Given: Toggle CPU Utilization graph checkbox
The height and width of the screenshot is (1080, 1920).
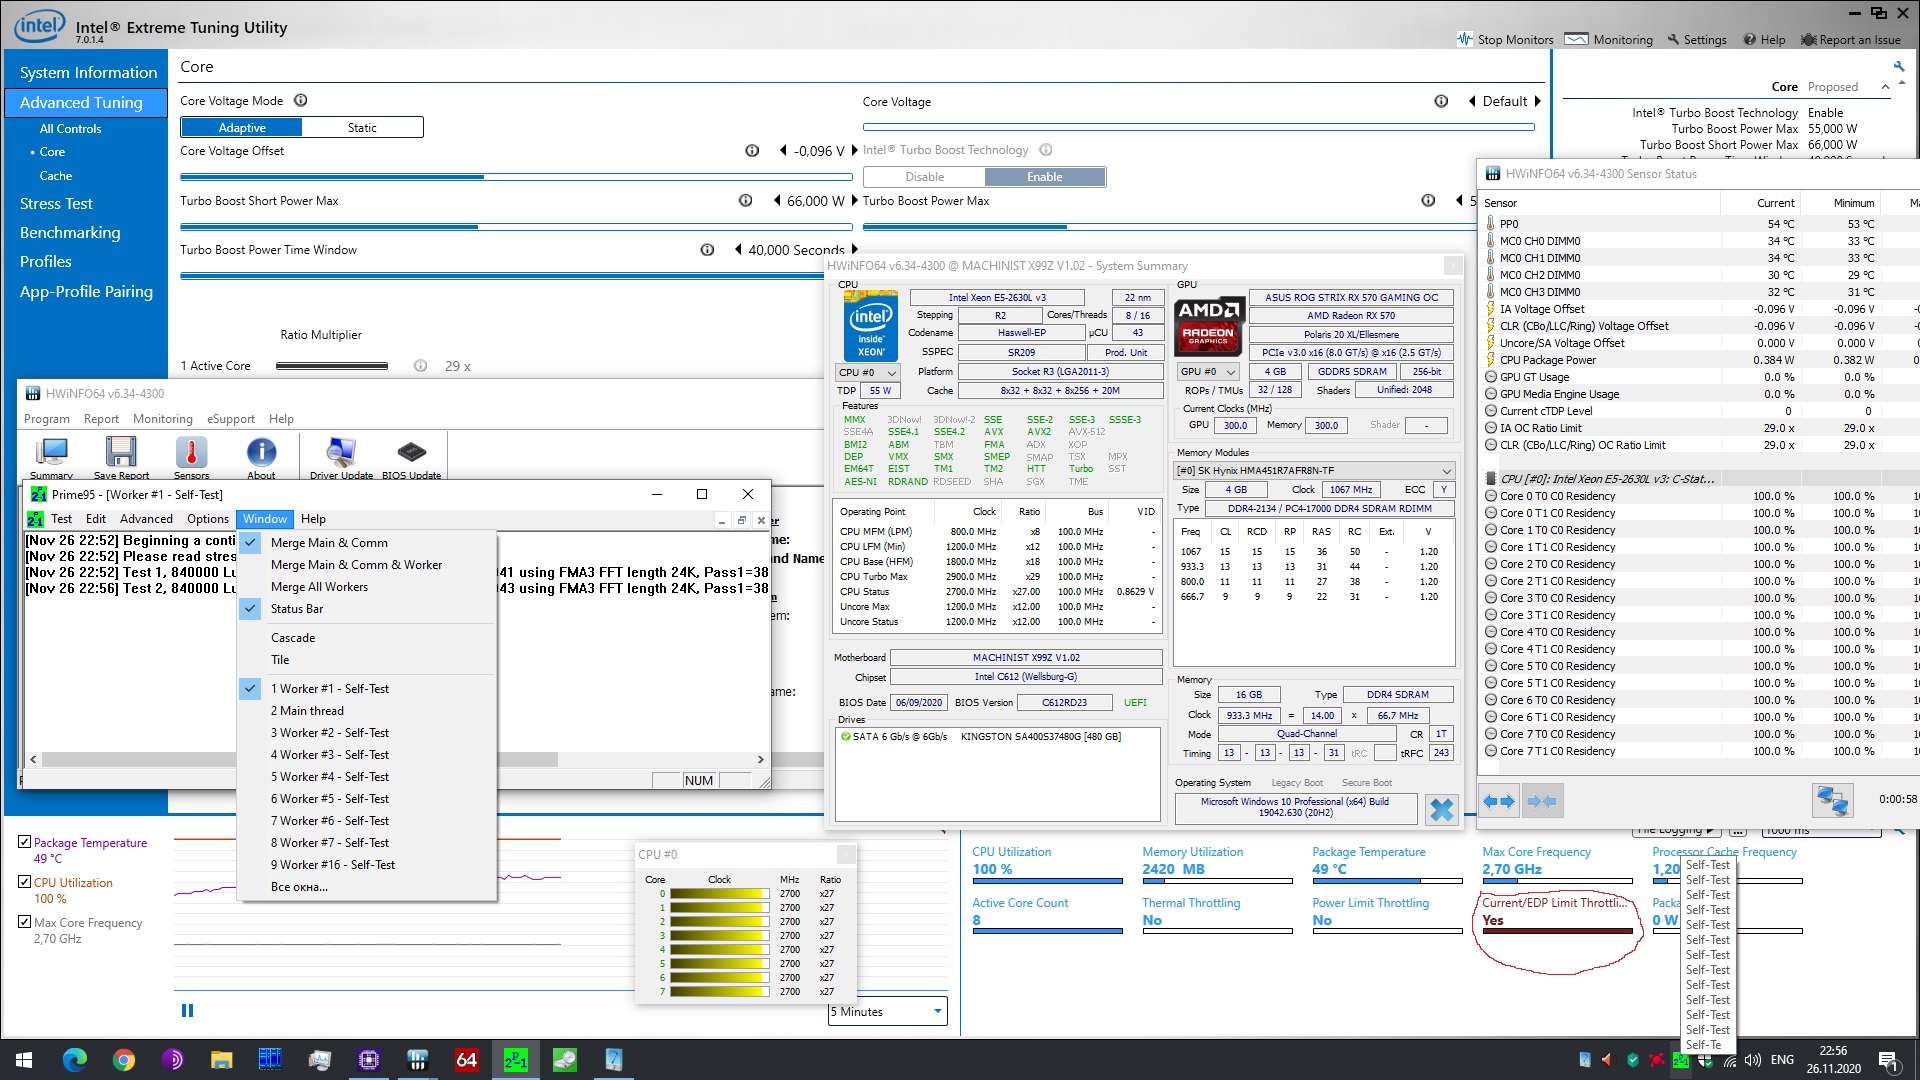Looking at the screenshot, I should coord(25,882).
